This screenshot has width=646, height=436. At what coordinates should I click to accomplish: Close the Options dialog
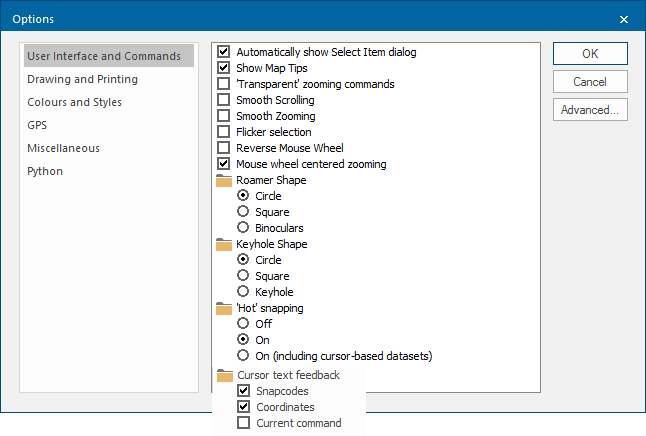624,19
